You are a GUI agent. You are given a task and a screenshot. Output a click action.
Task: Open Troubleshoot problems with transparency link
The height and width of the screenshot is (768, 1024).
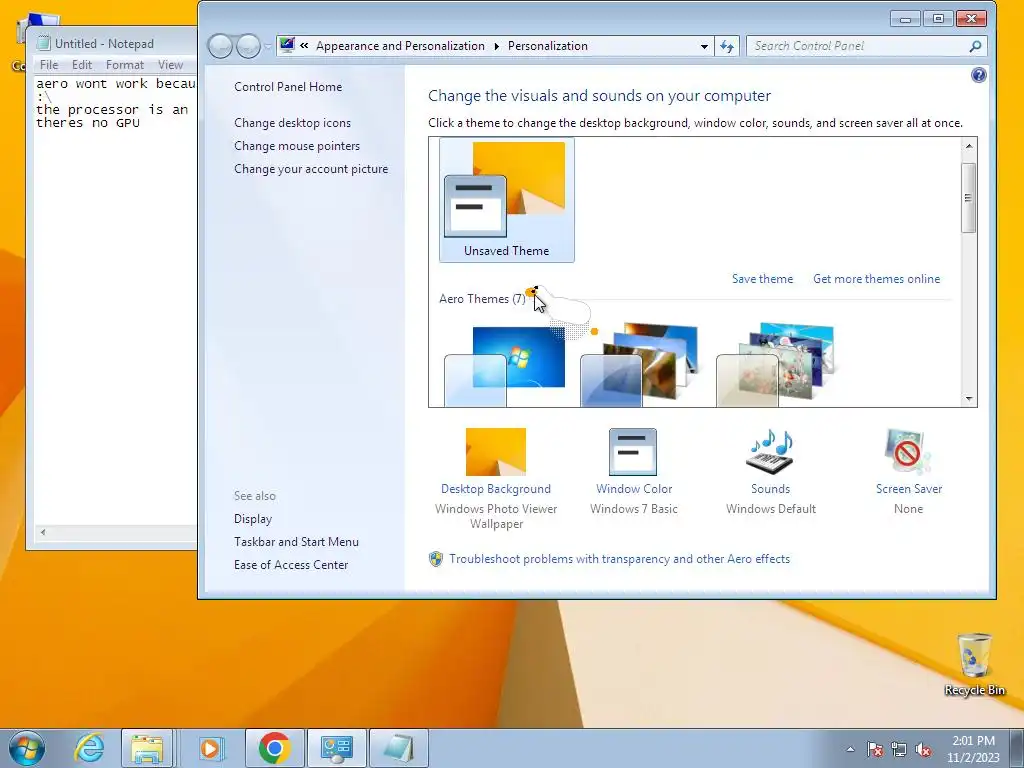pos(620,559)
